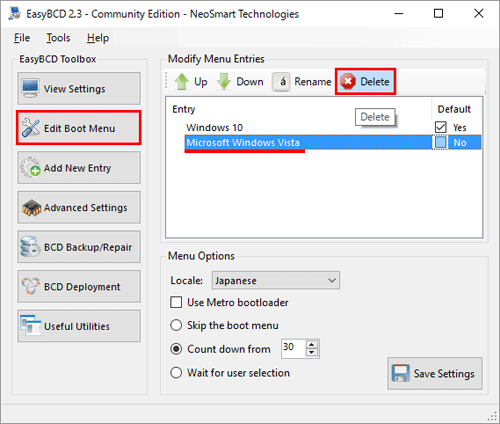Select Skip the boot menu option
This screenshot has height=424, width=500.
click(x=176, y=325)
